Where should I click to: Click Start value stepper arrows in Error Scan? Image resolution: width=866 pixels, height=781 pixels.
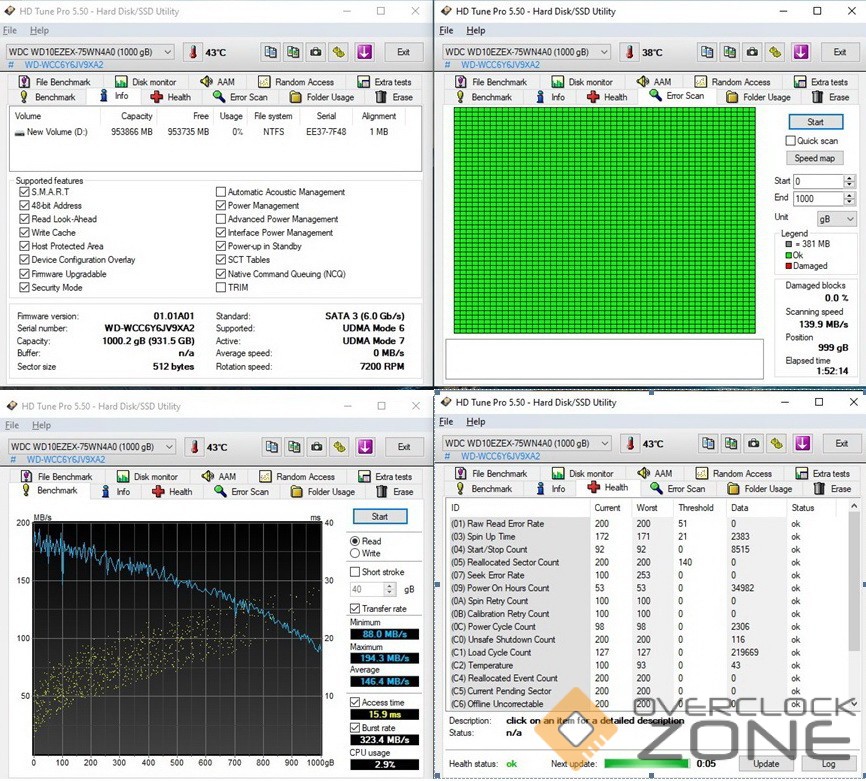tap(849, 181)
